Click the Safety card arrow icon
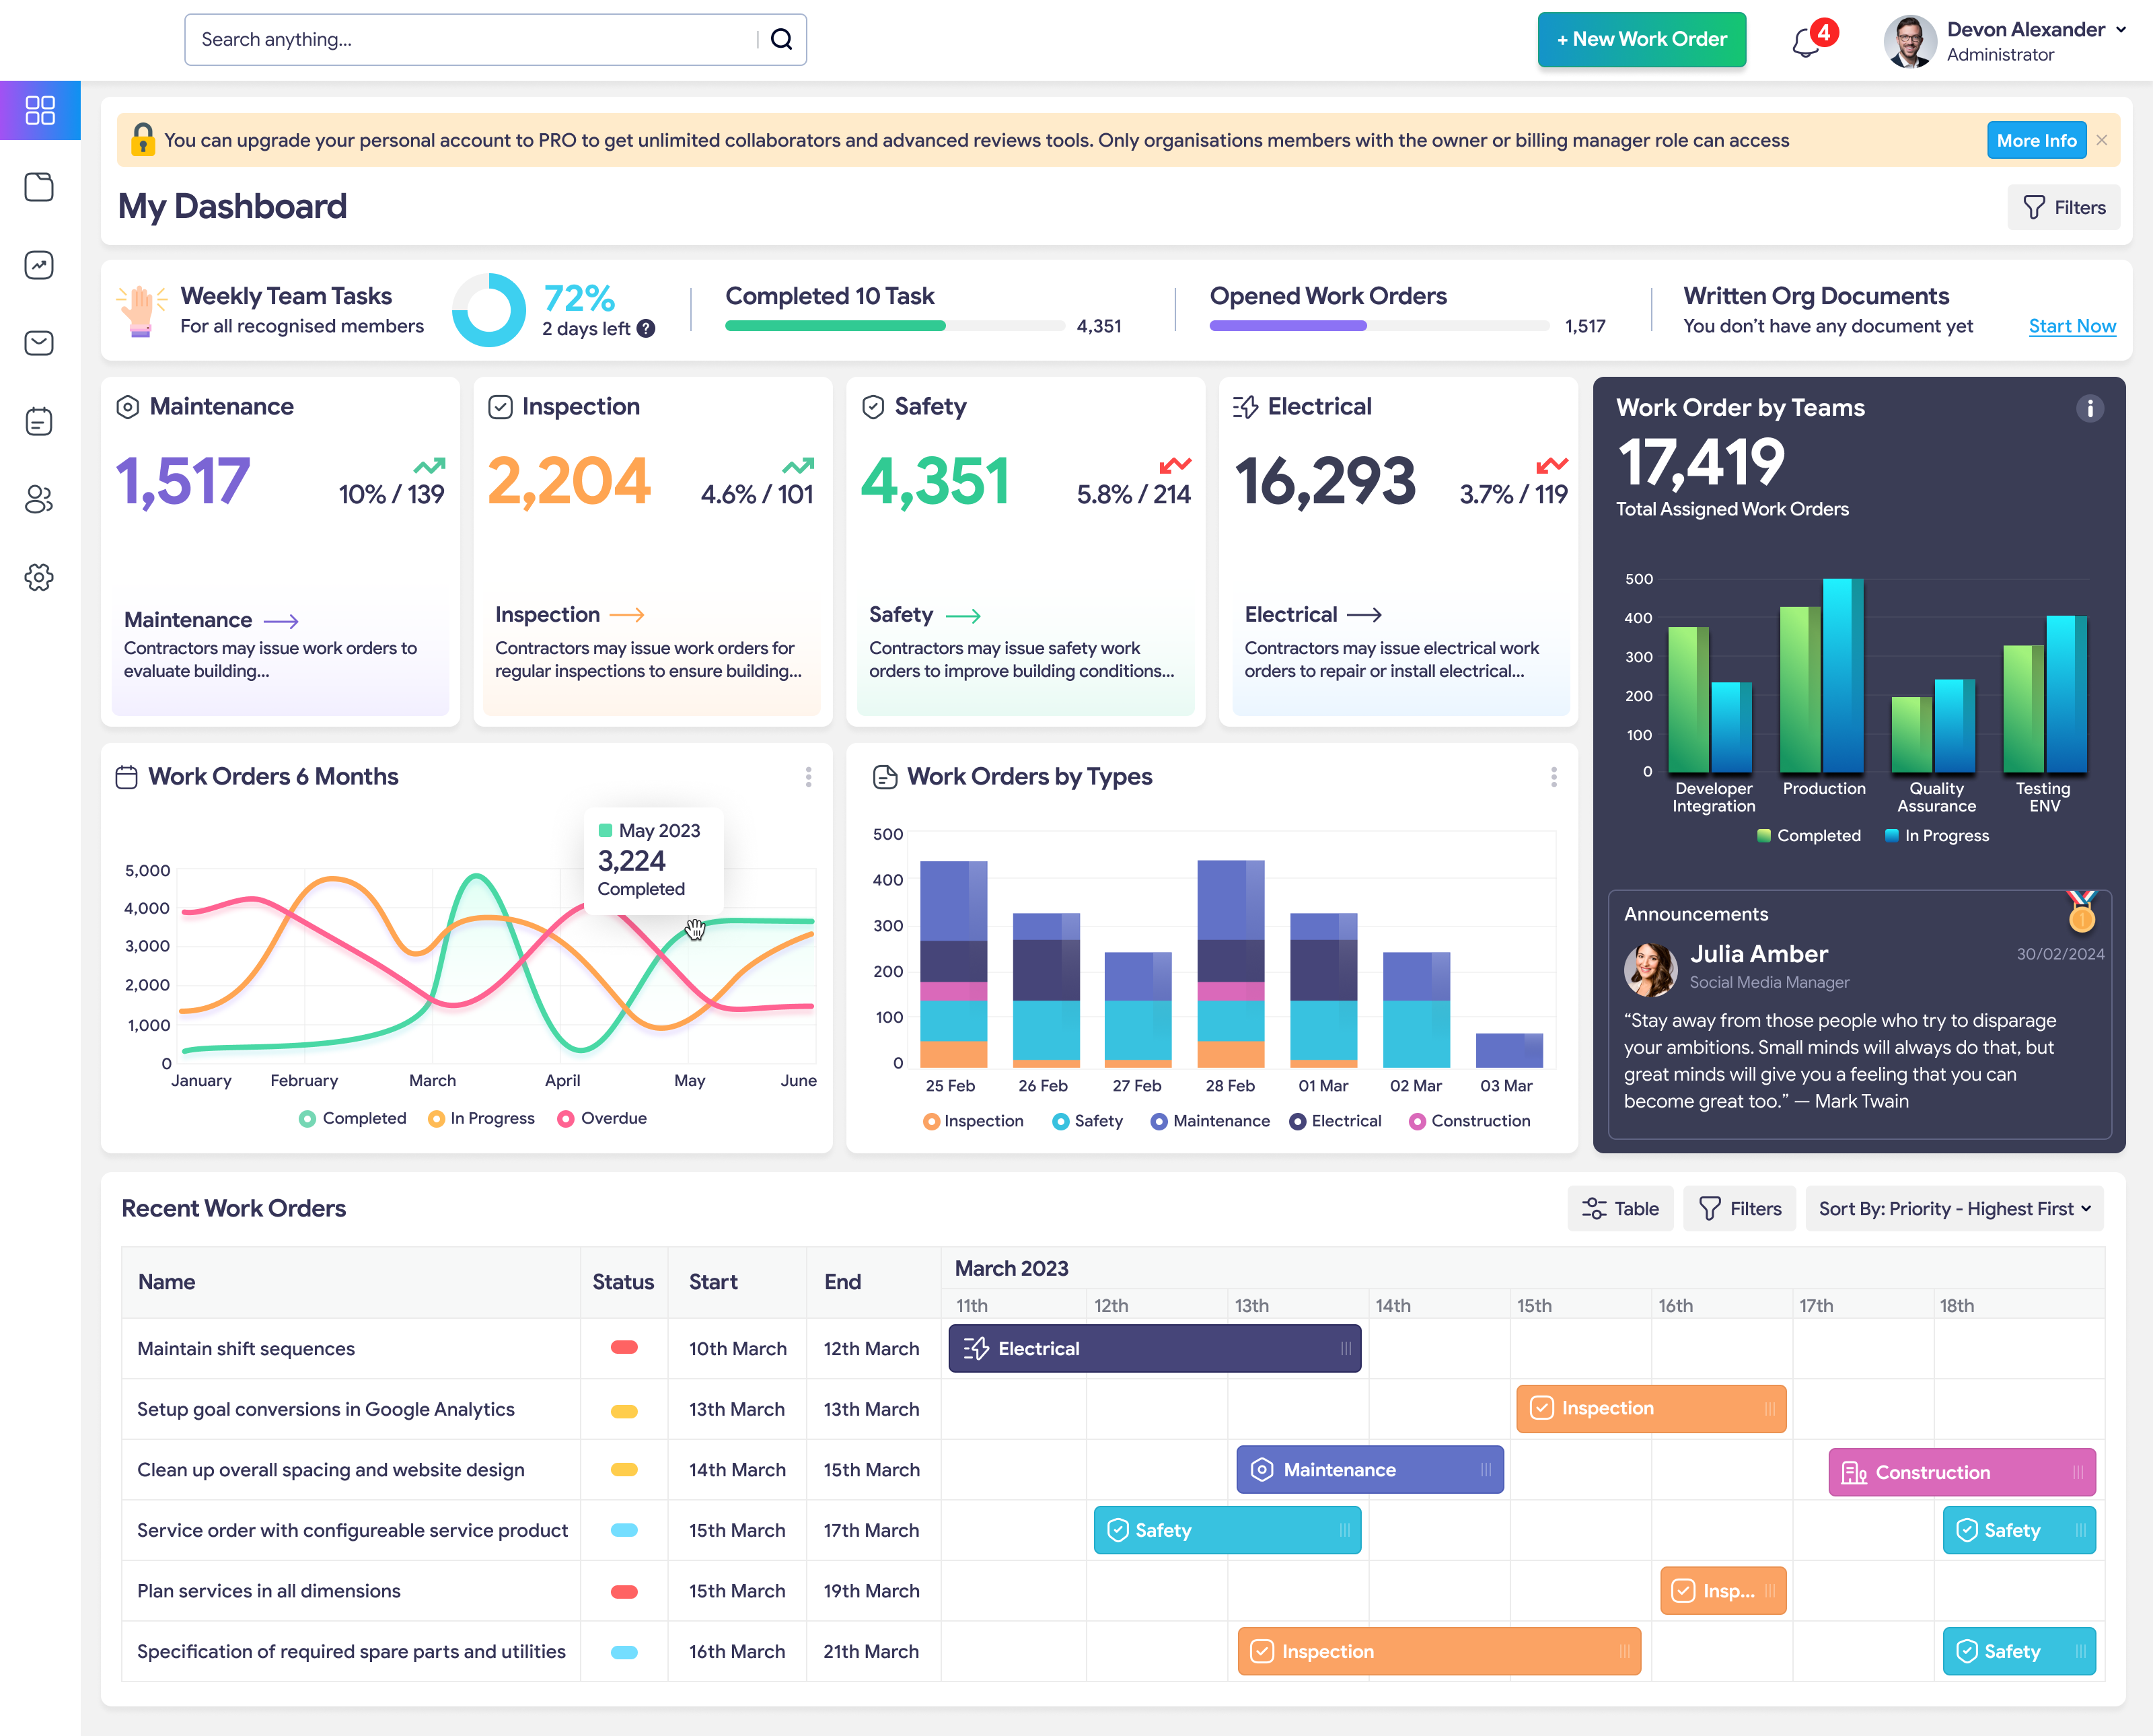 tap(963, 616)
